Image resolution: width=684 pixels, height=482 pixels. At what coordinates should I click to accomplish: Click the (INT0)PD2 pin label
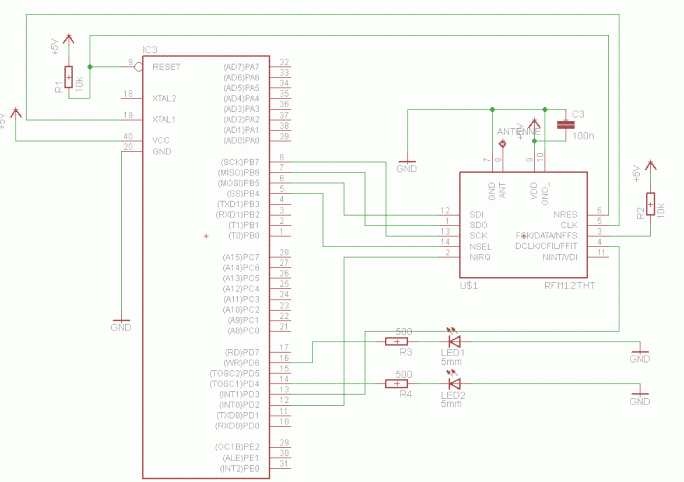click(x=239, y=405)
